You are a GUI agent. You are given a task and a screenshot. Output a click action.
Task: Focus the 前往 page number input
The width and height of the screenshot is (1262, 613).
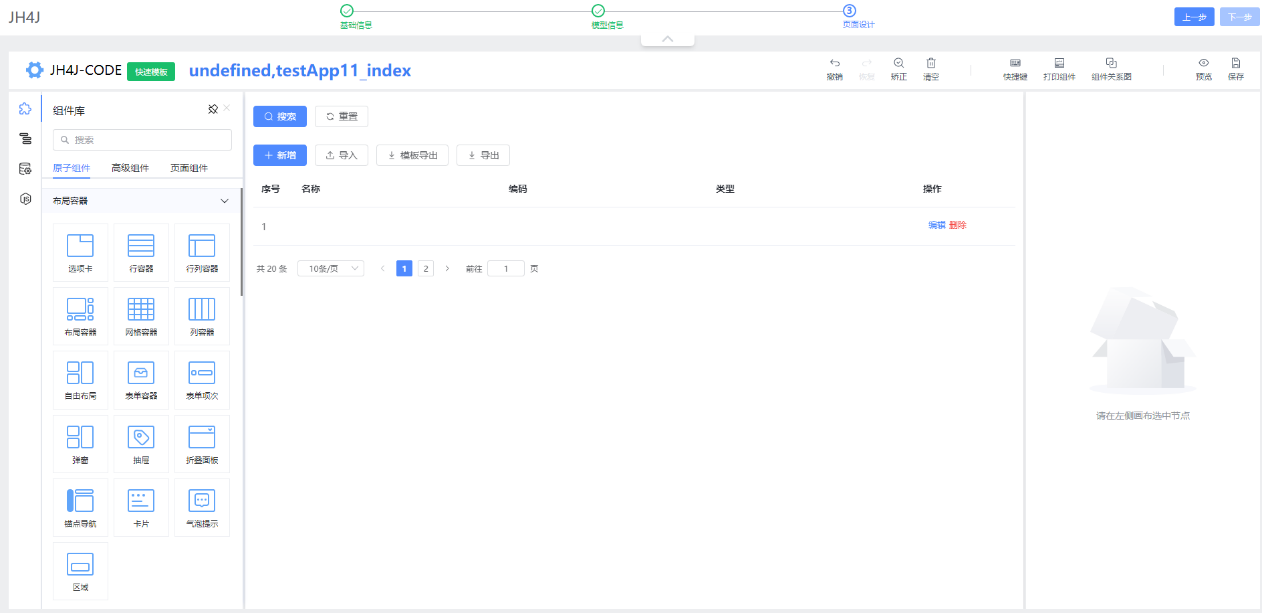click(506, 269)
